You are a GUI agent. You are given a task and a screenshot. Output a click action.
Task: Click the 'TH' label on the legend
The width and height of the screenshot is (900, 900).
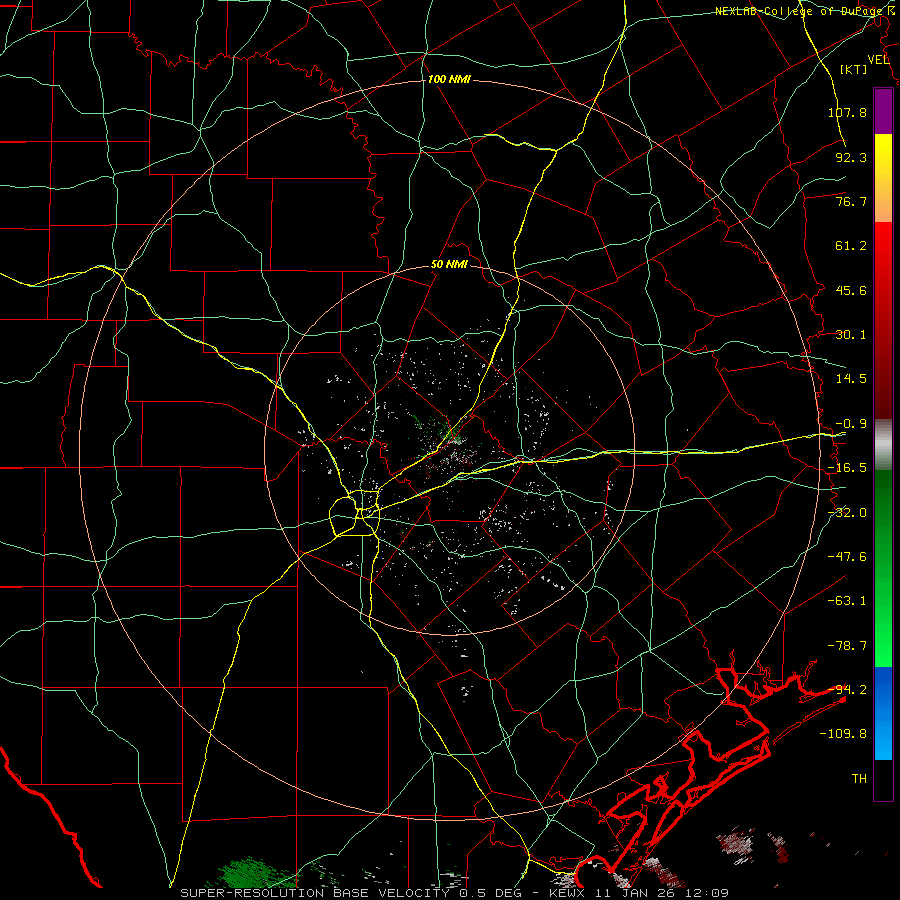click(x=859, y=779)
